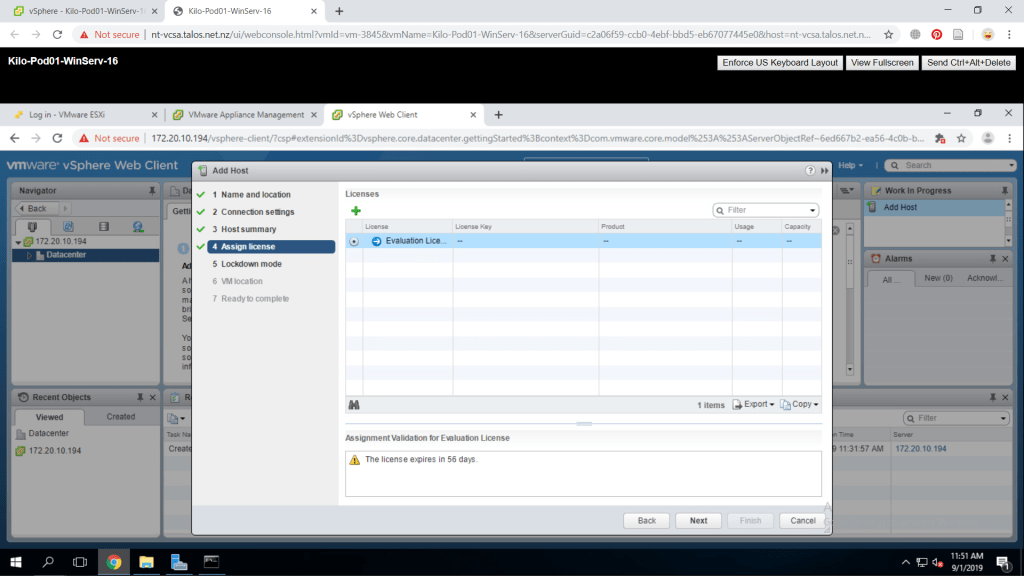Expand the Datacenter tree node
This screenshot has height=576, width=1024.
pos(30,255)
